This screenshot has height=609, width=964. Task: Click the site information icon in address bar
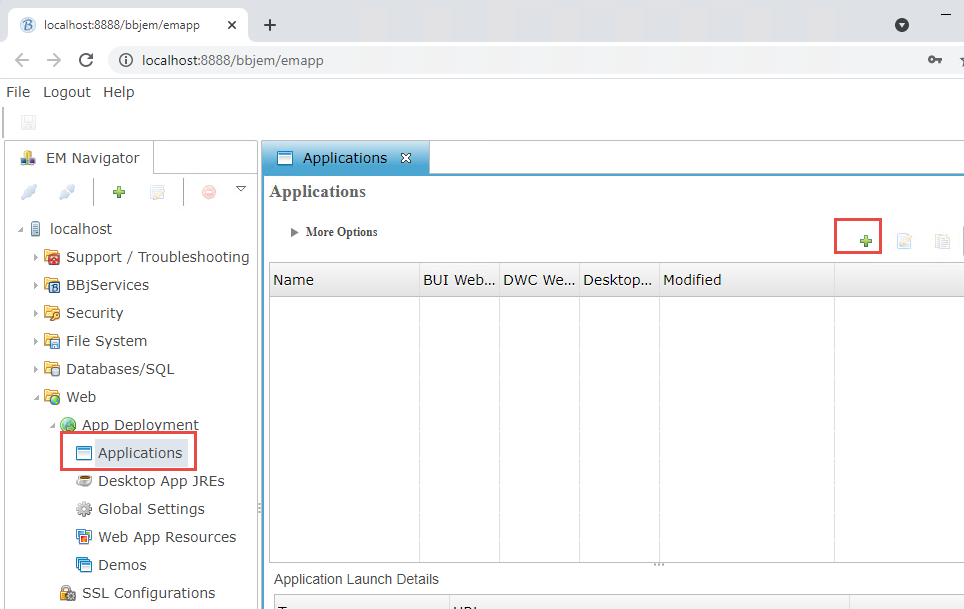point(125,60)
